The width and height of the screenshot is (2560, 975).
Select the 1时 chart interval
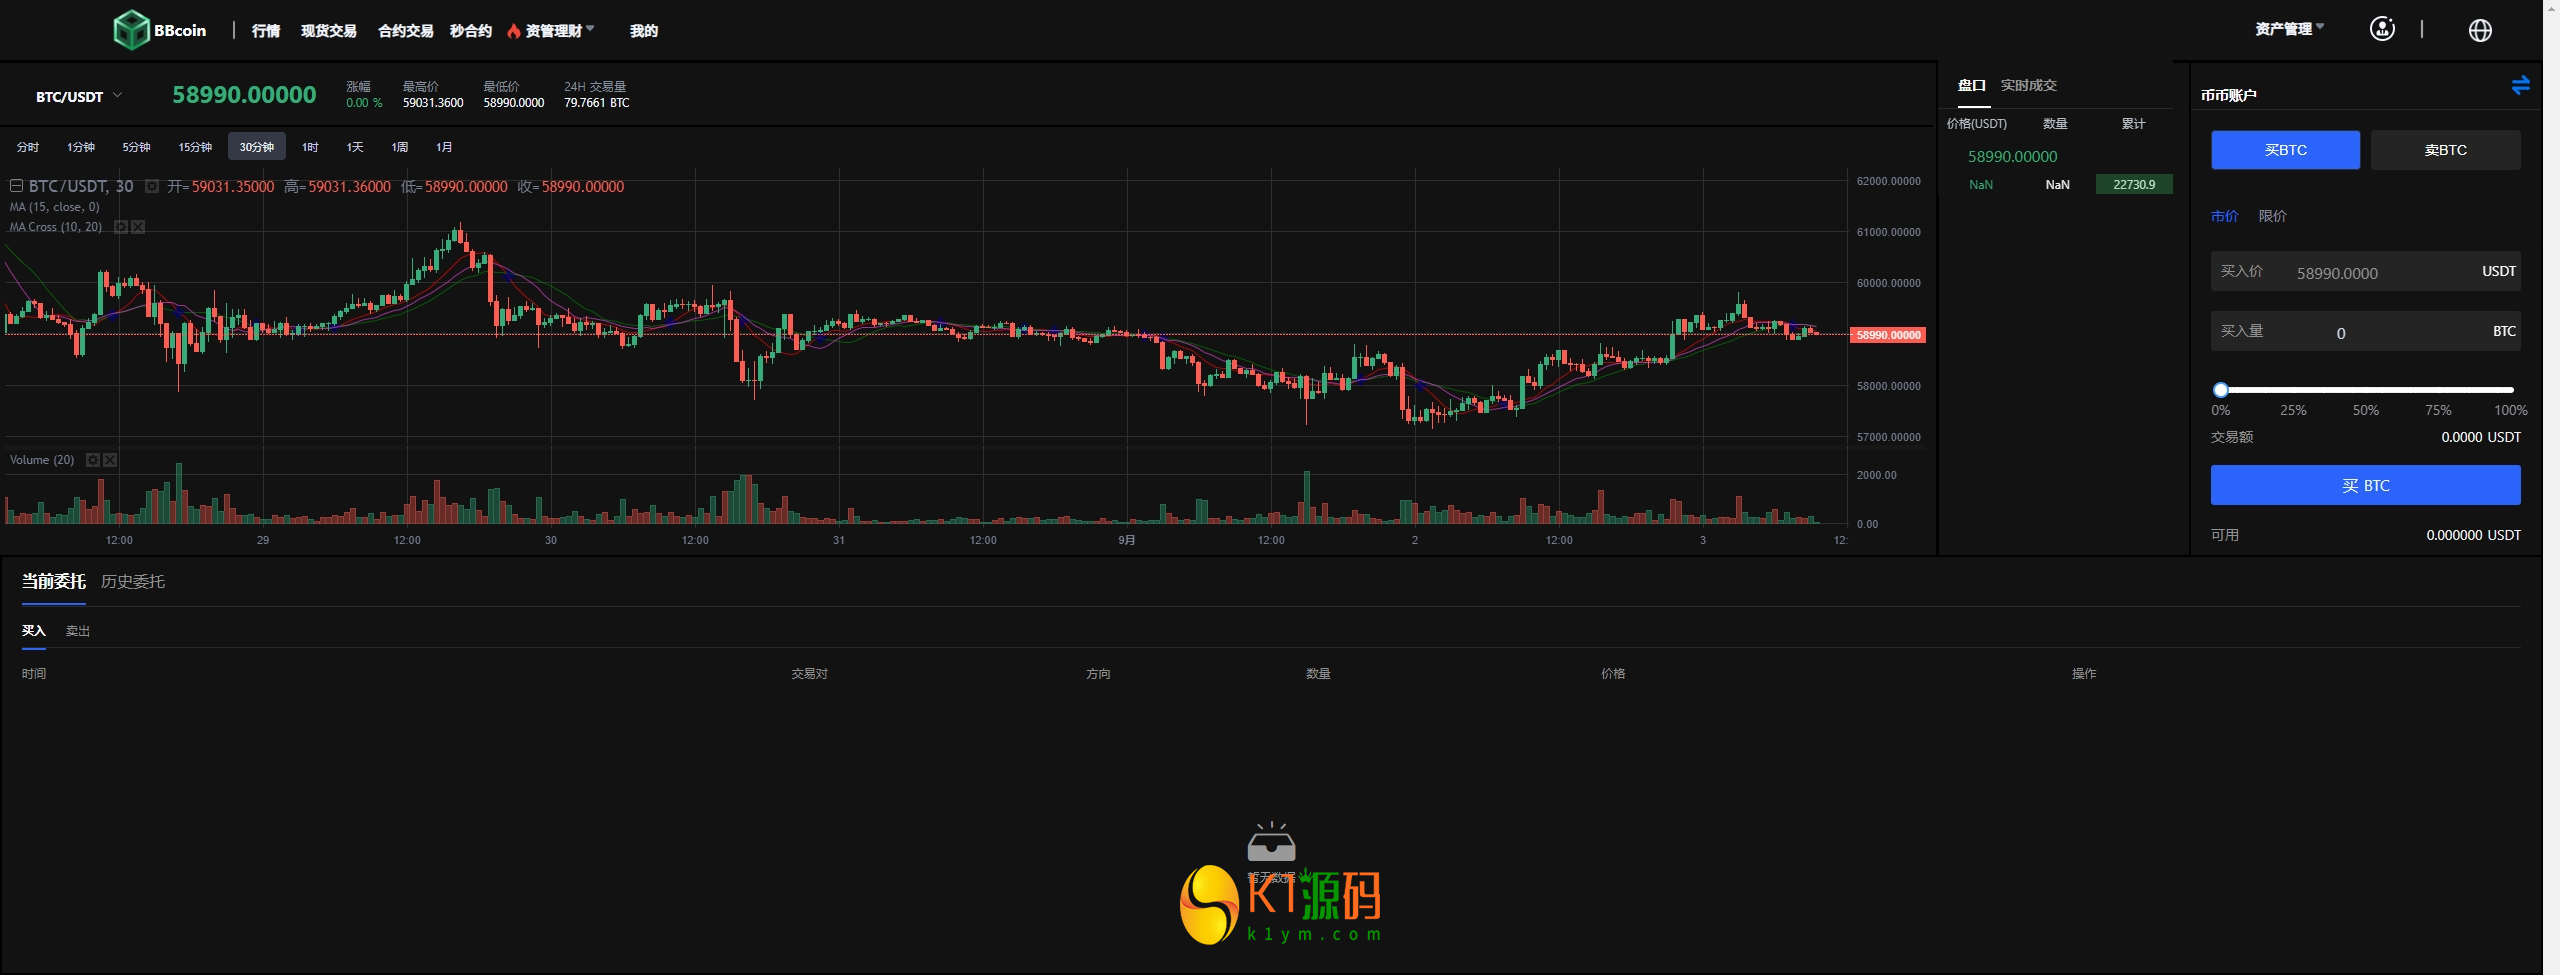point(310,147)
